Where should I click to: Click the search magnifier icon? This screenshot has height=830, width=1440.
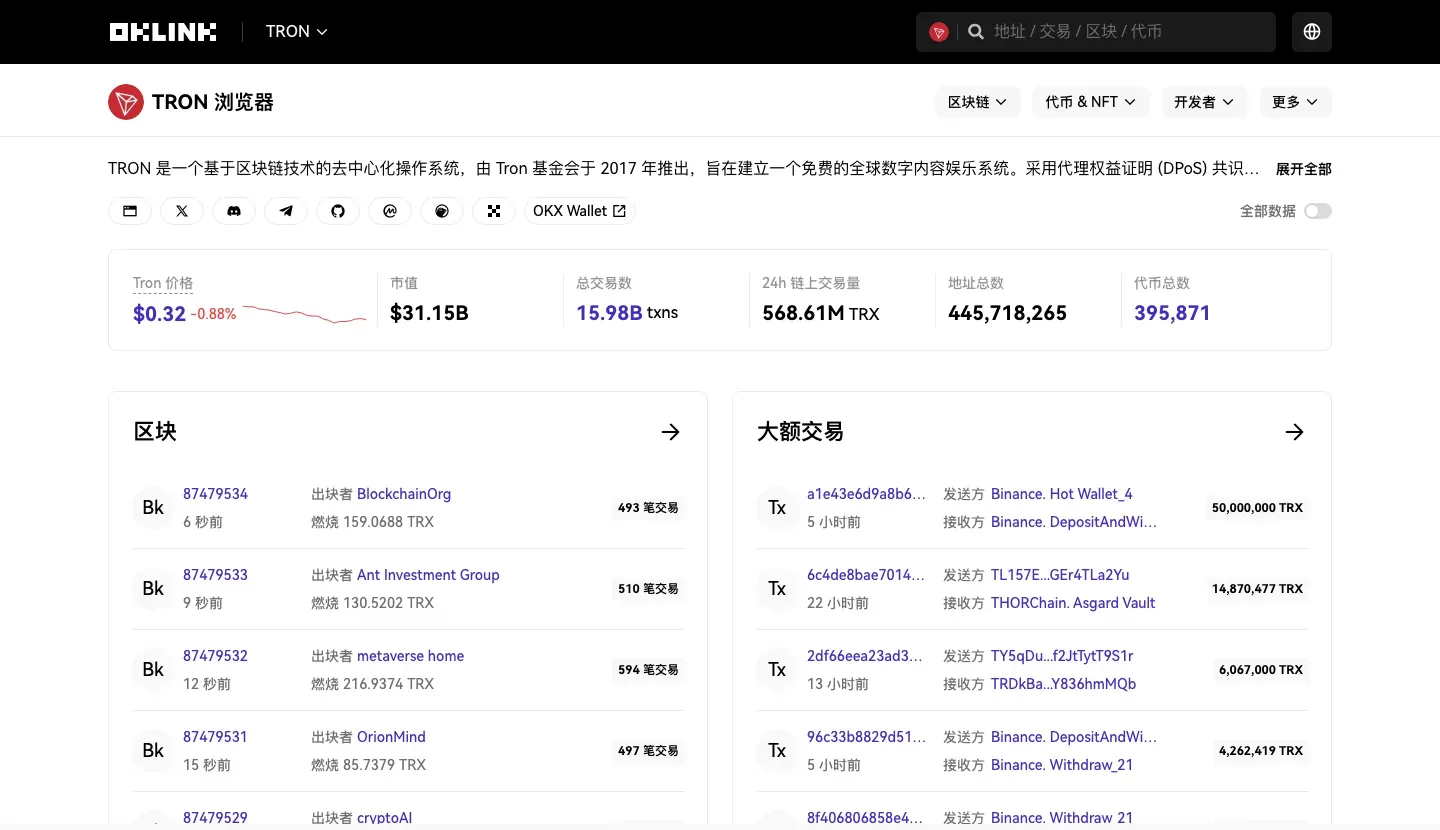976,32
